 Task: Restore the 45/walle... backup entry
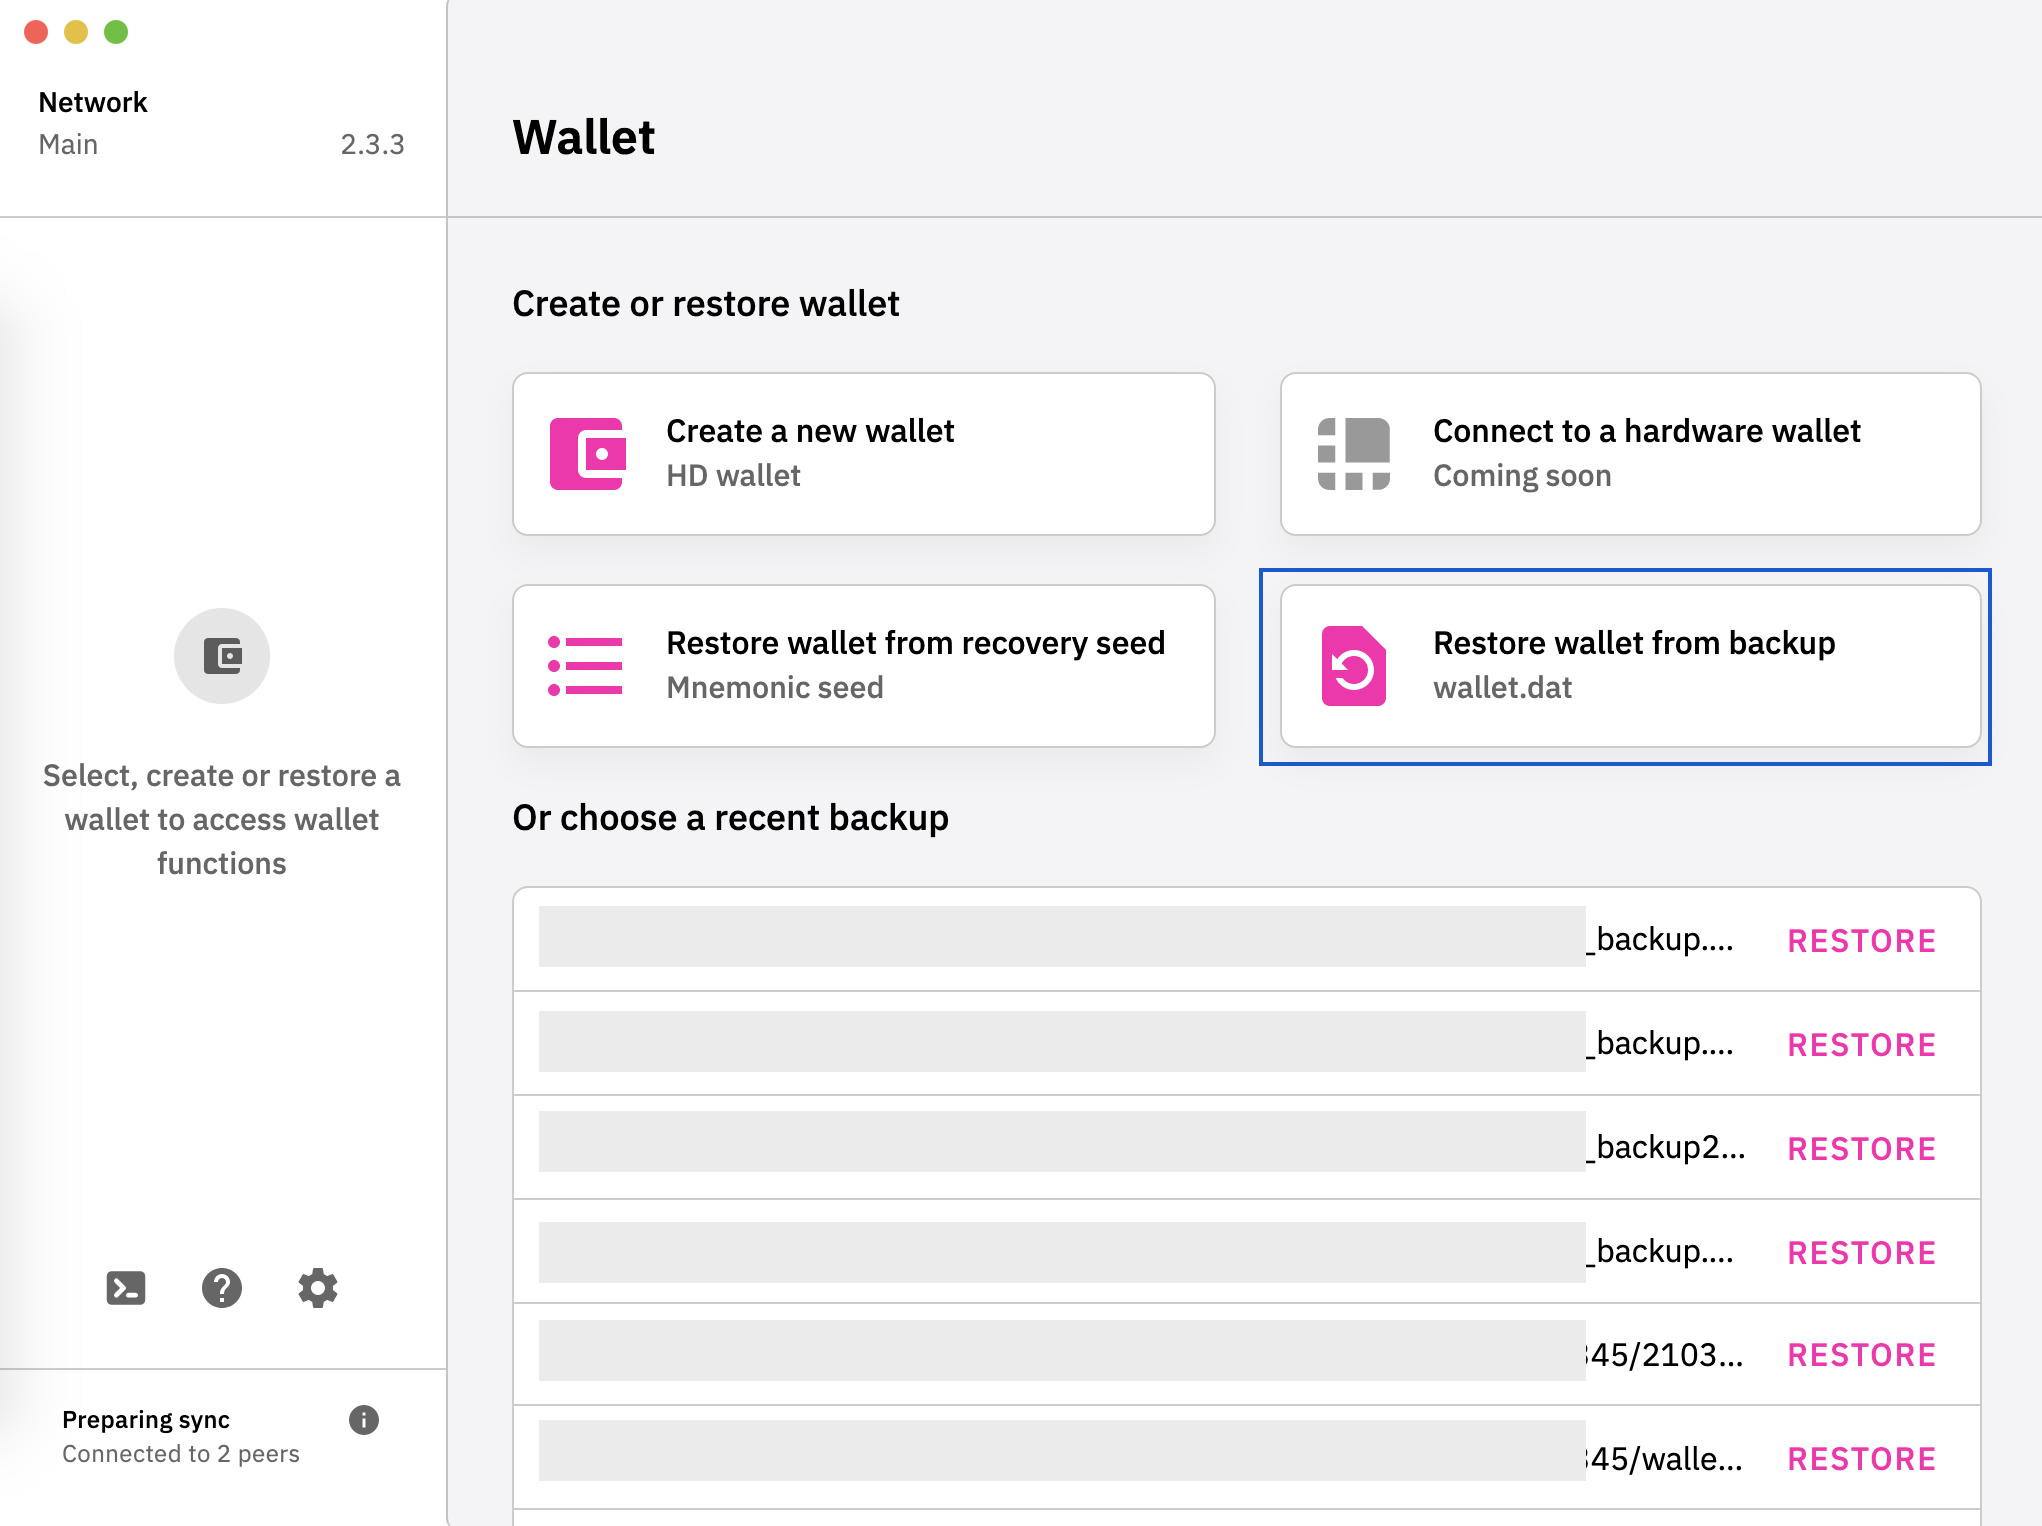tap(1861, 1459)
